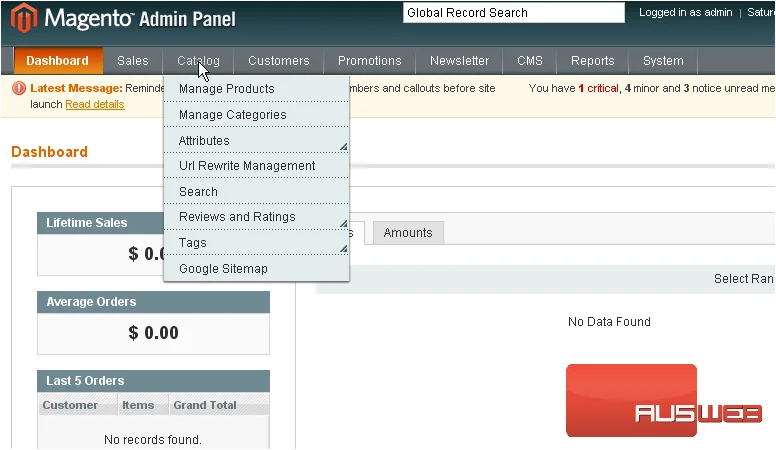Viewport: 776px width, 450px height.
Task: Open the CMS menu
Action: [530, 61]
